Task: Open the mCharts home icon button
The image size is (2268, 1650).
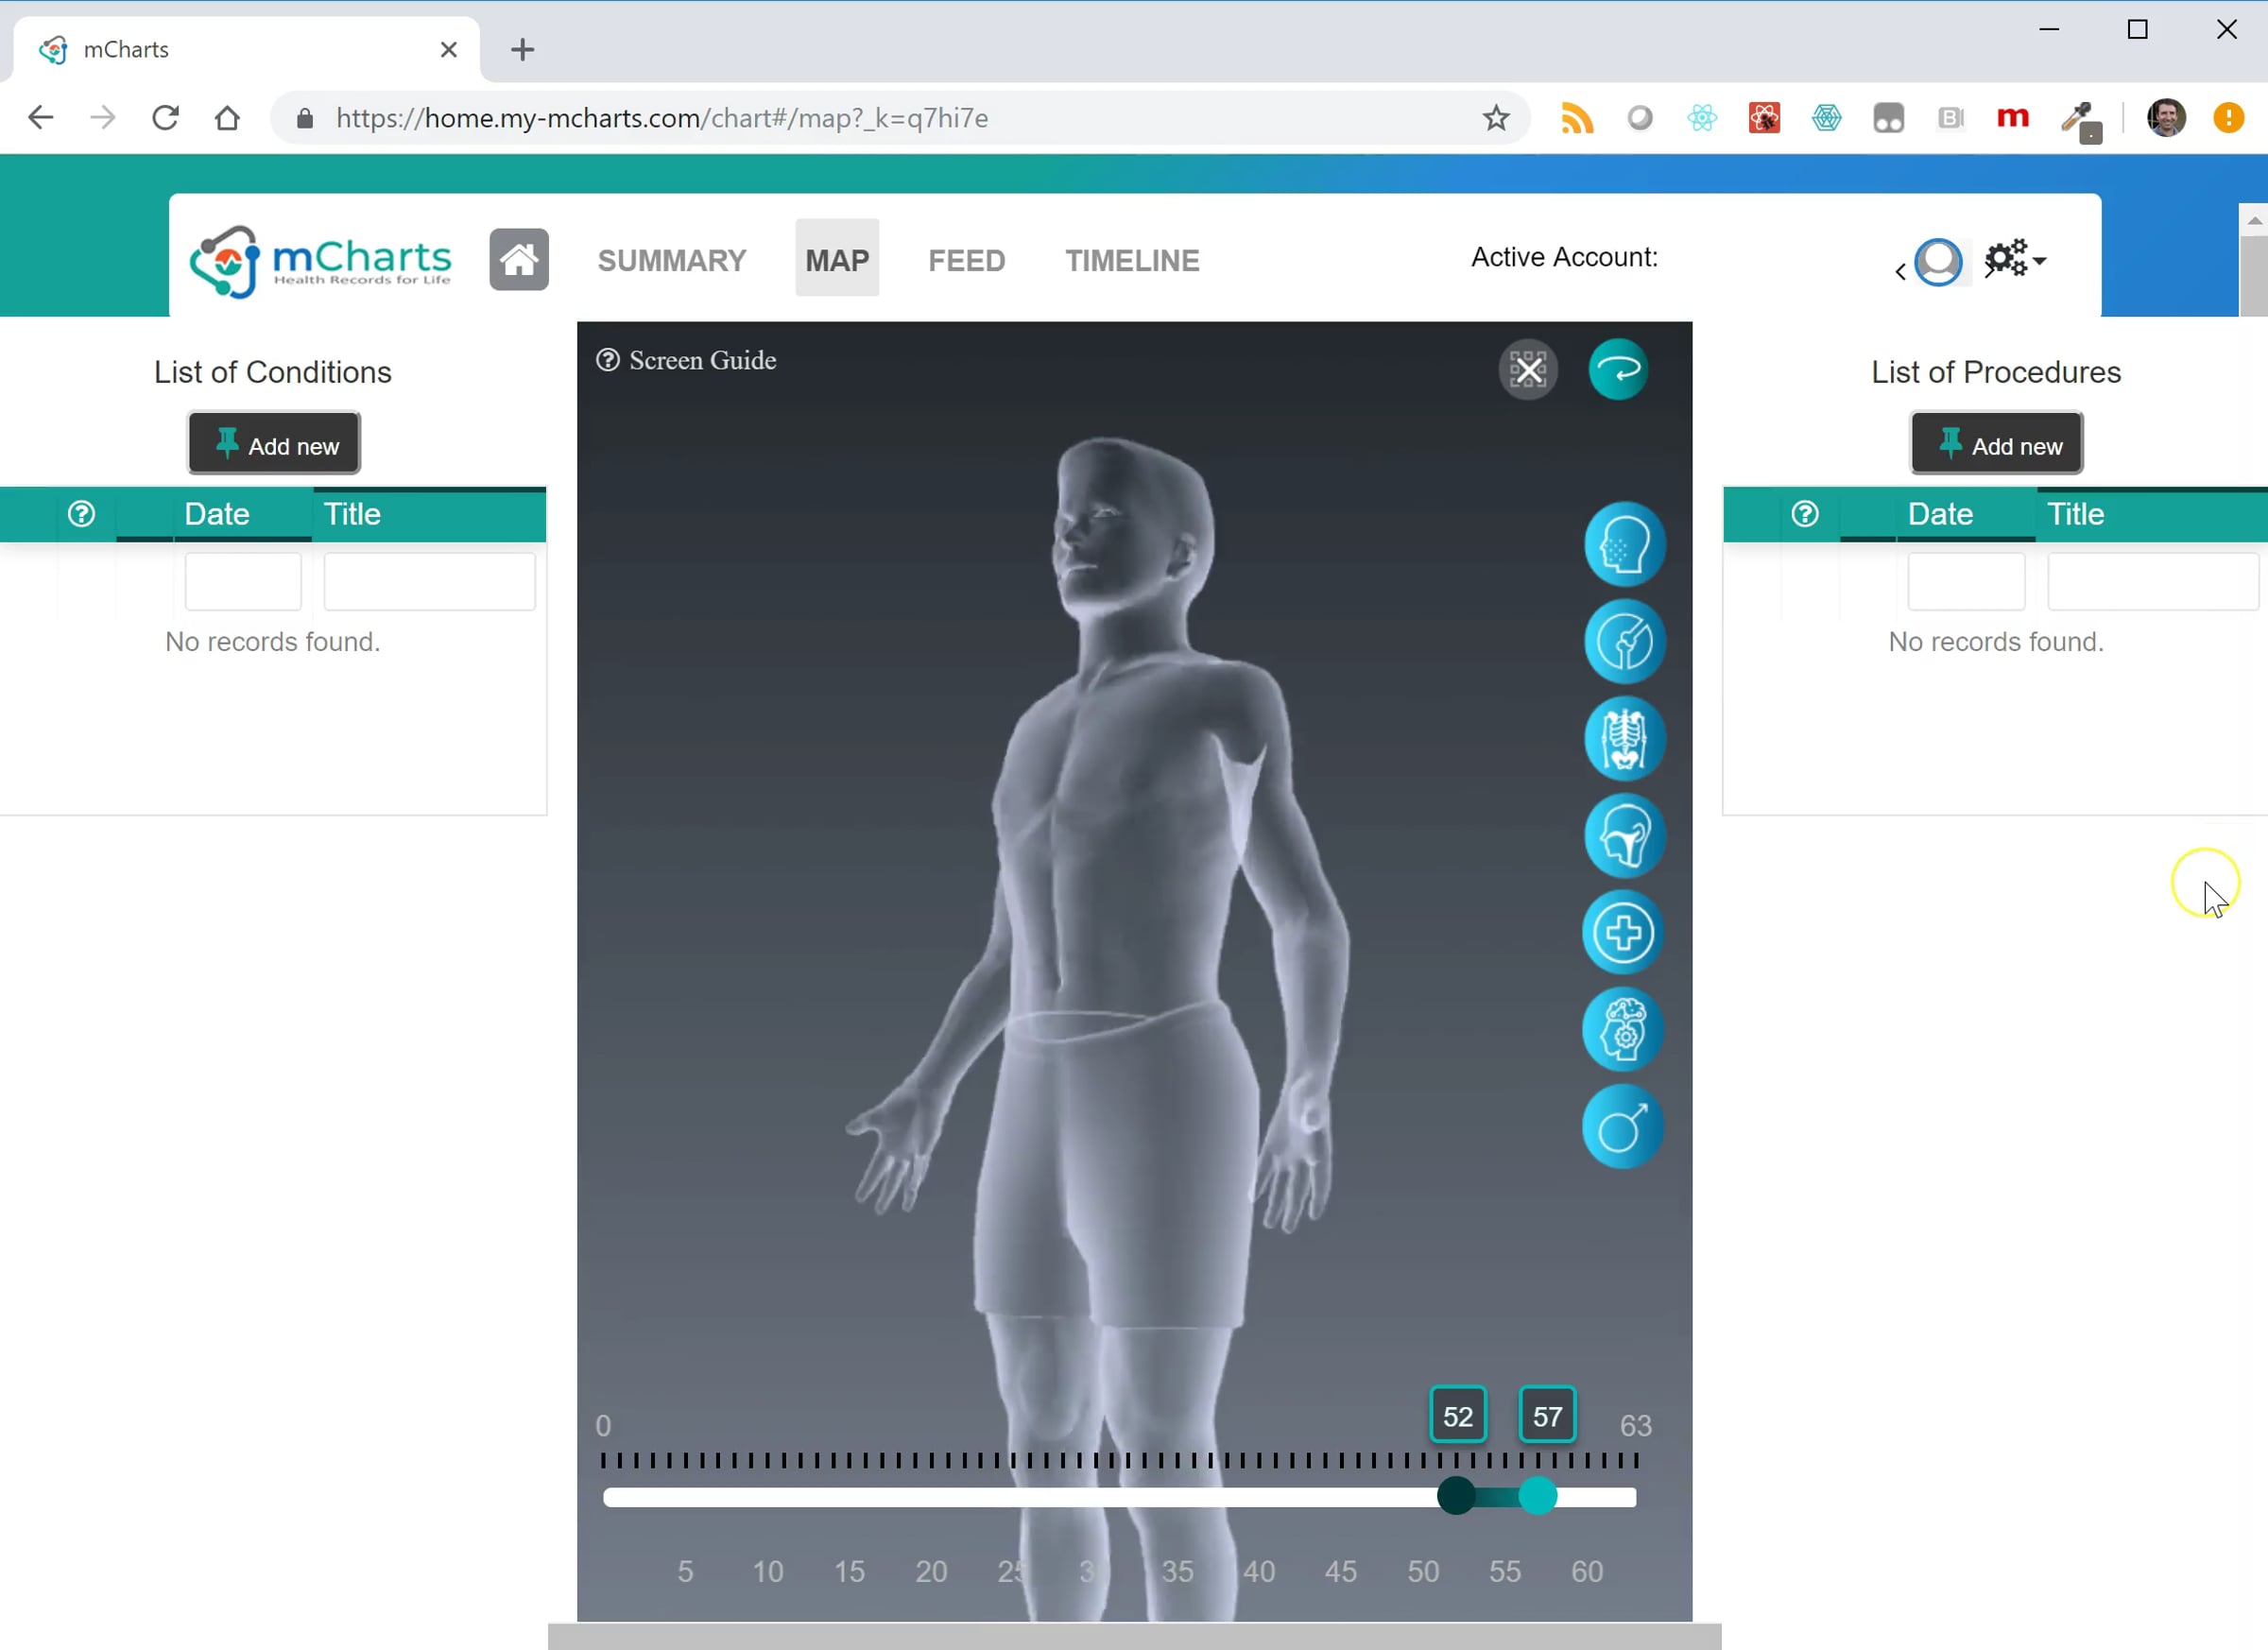Action: click(519, 260)
